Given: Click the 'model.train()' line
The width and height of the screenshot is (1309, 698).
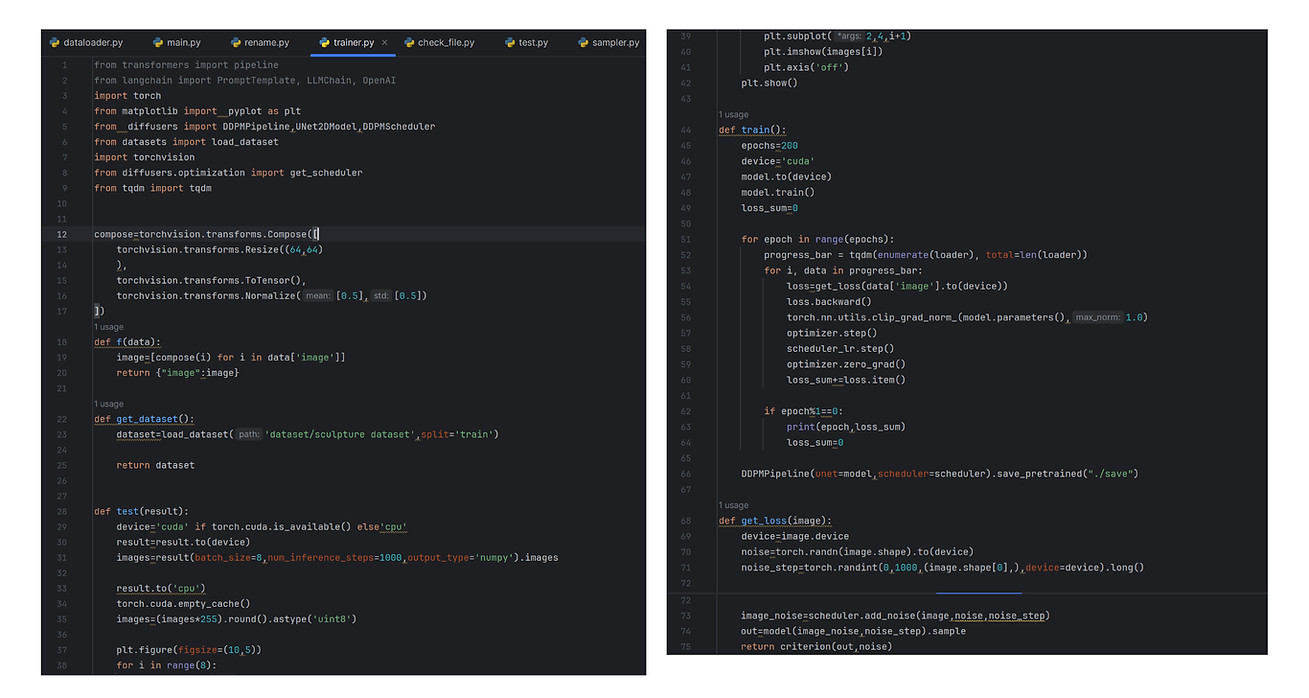Looking at the screenshot, I should pos(778,192).
